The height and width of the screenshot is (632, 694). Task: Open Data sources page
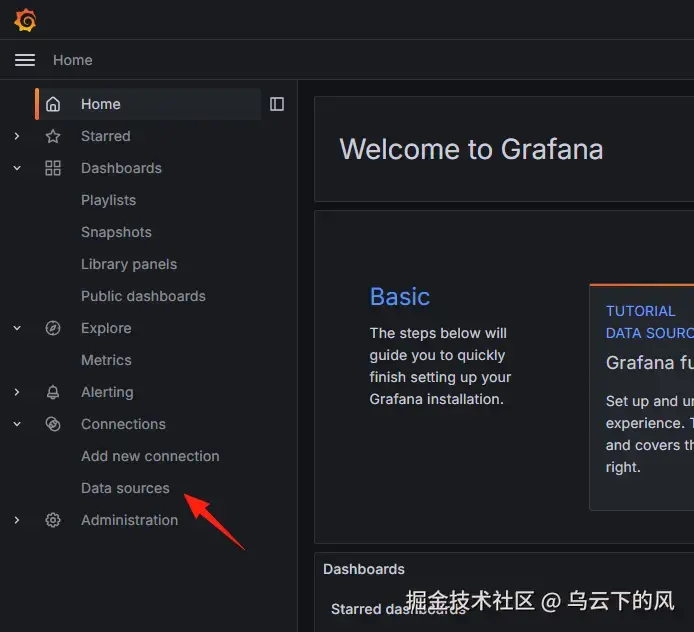[125, 488]
